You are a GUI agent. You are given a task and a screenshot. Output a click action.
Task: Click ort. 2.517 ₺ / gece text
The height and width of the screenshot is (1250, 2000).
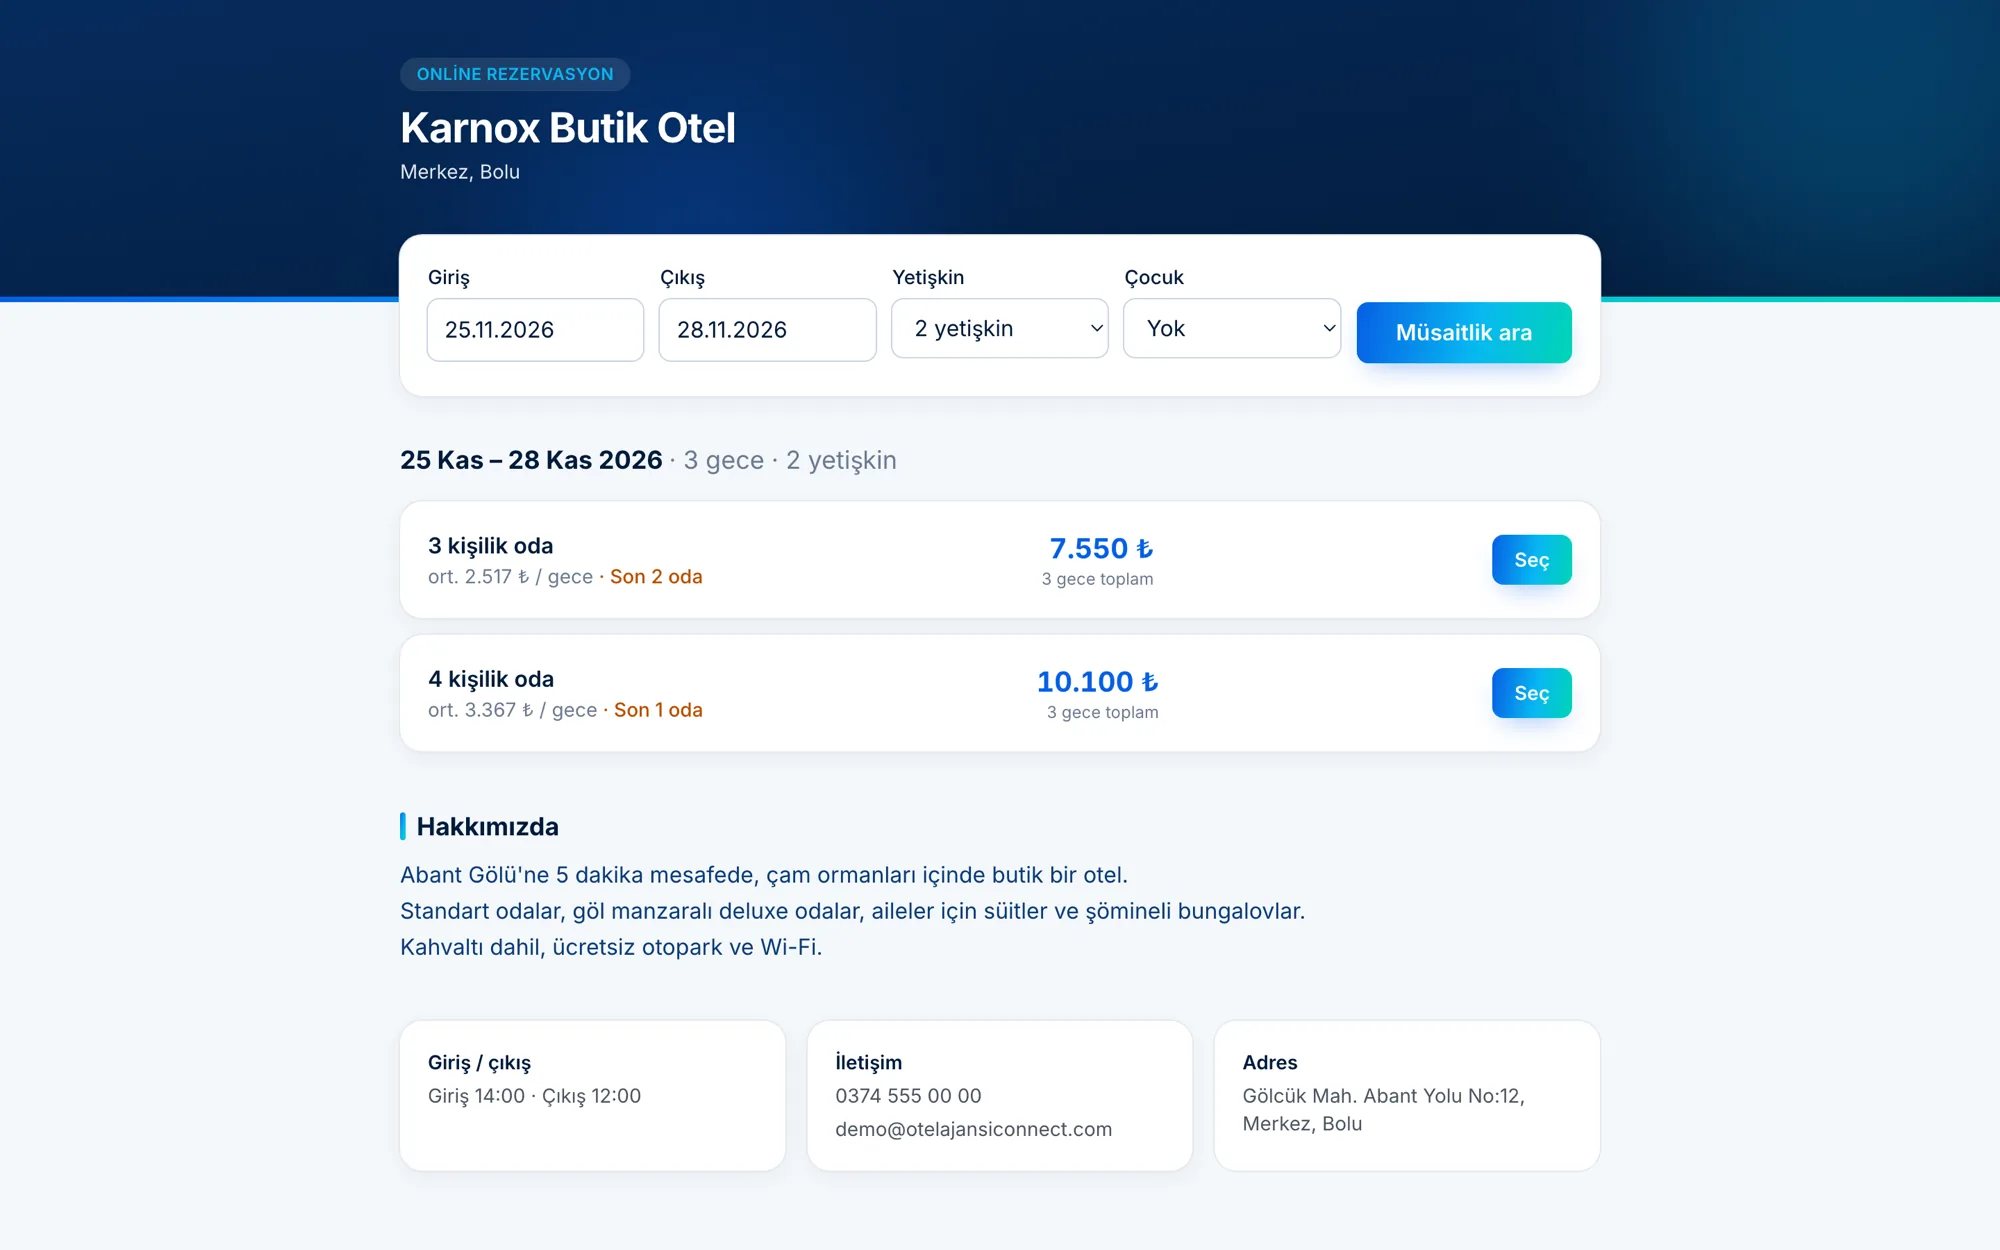point(510,577)
